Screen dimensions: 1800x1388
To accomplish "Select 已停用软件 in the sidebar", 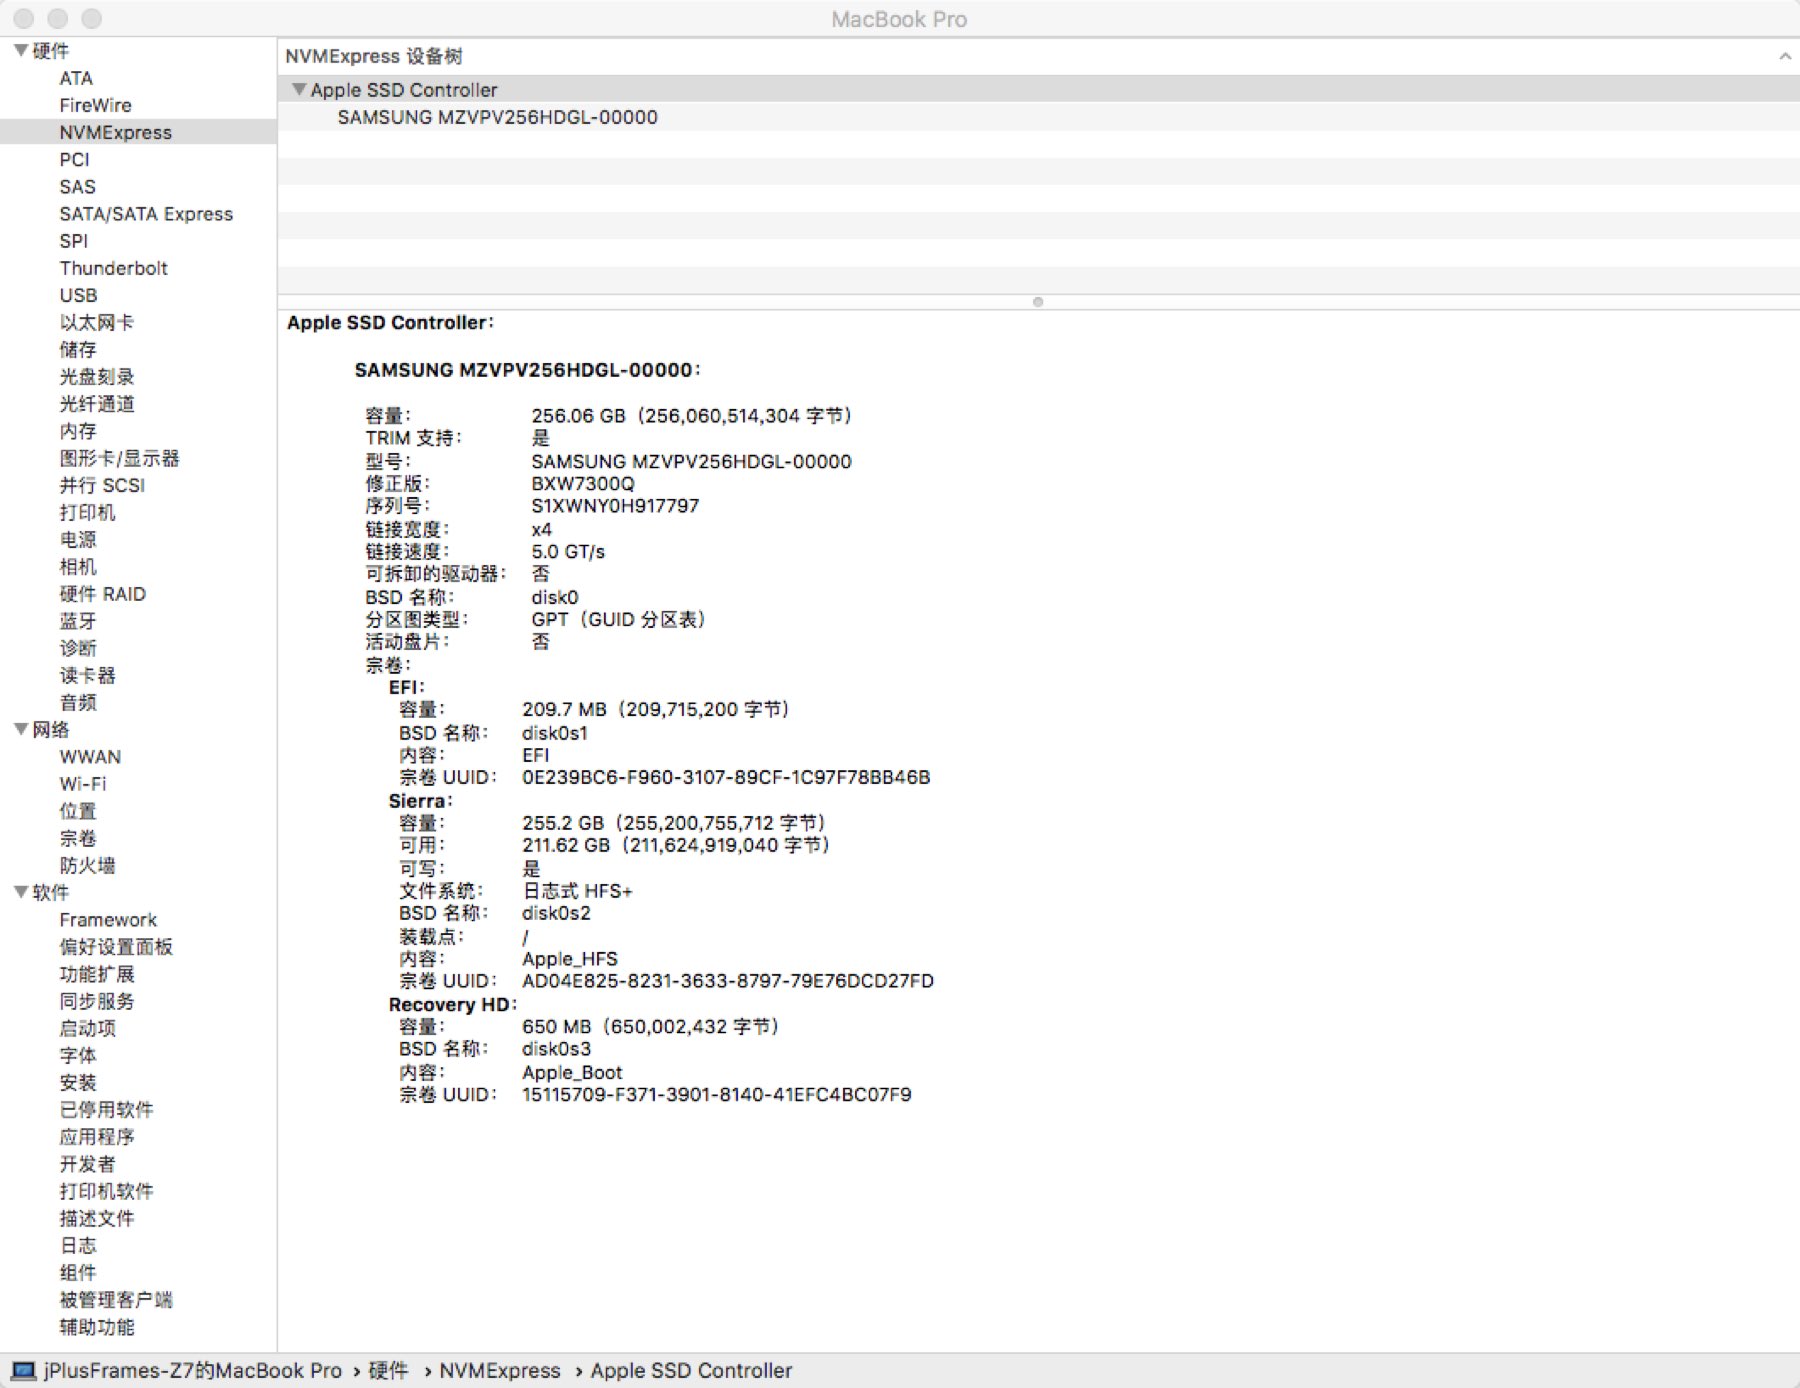I will click(106, 1110).
